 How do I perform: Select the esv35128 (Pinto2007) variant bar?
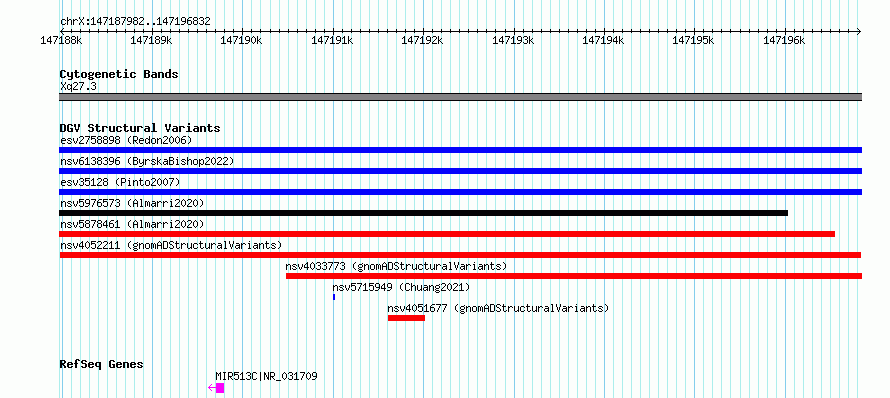click(x=460, y=192)
